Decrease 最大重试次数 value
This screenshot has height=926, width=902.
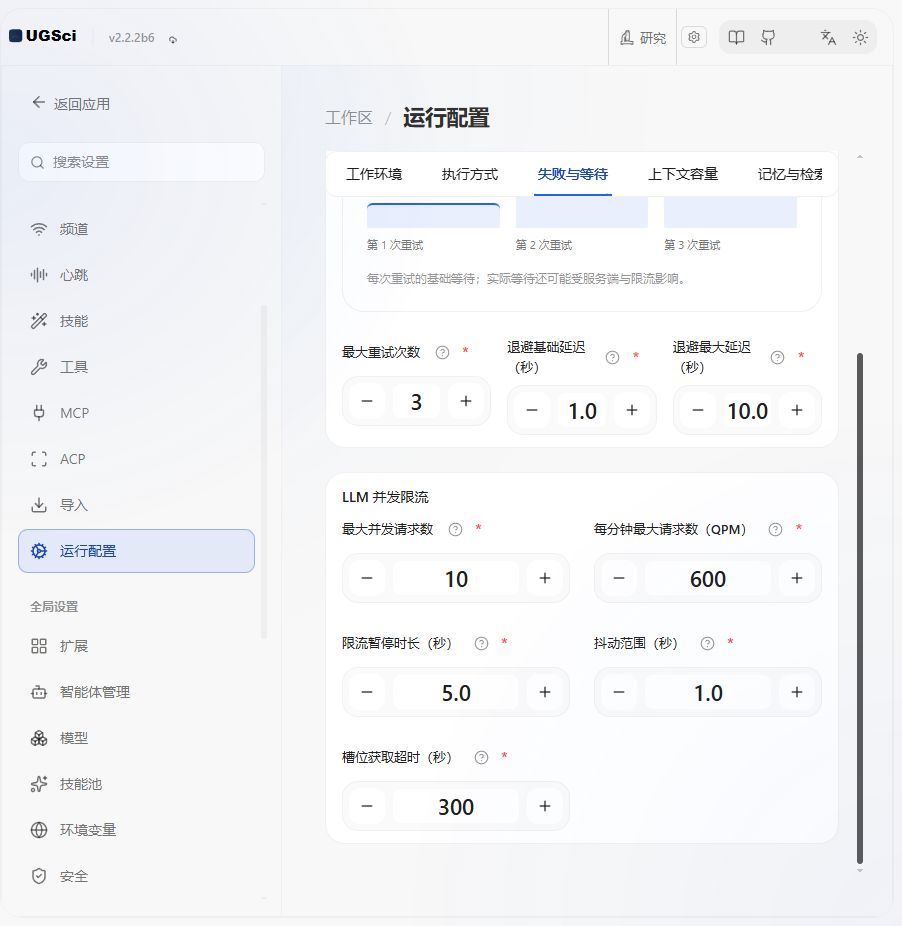click(x=367, y=402)
